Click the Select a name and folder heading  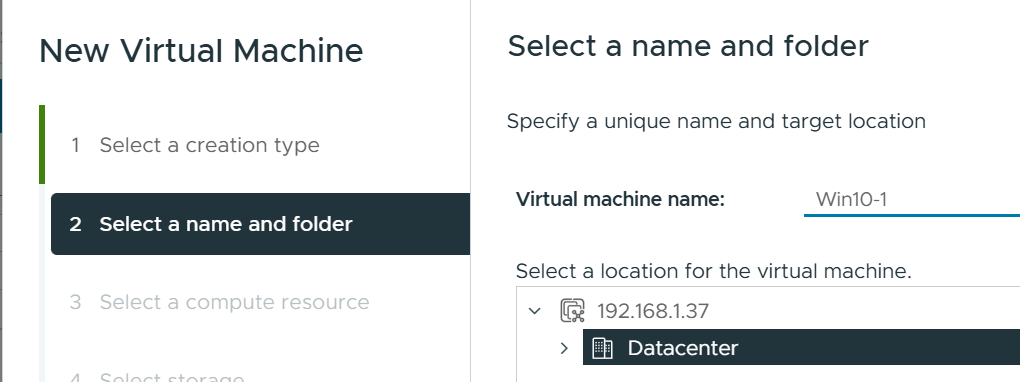pyautogui.click(x=688, y=46)
